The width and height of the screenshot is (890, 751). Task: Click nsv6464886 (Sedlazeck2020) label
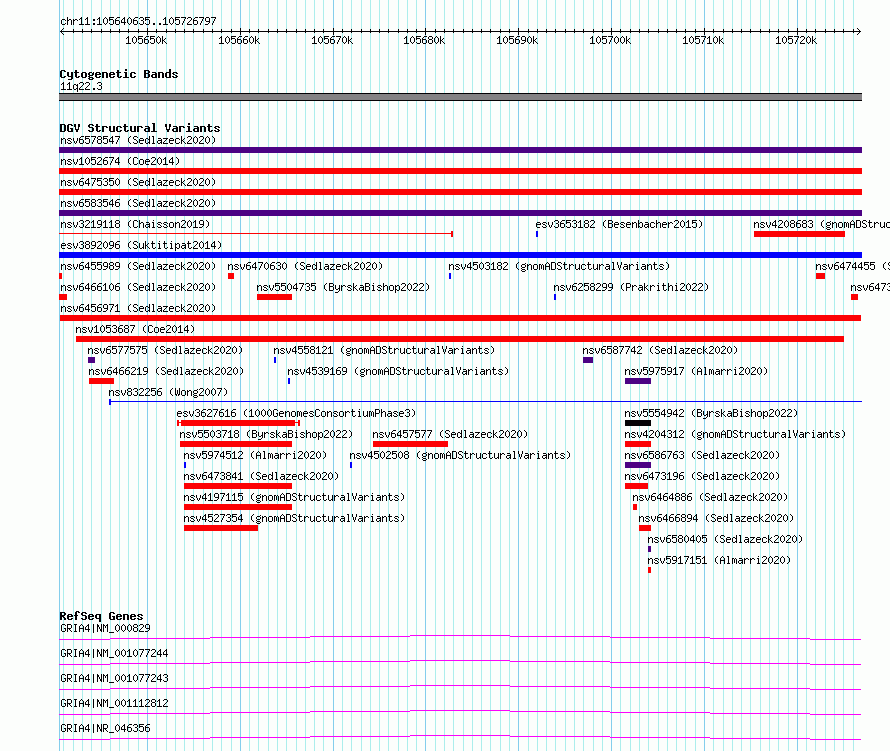click(710, 497)
